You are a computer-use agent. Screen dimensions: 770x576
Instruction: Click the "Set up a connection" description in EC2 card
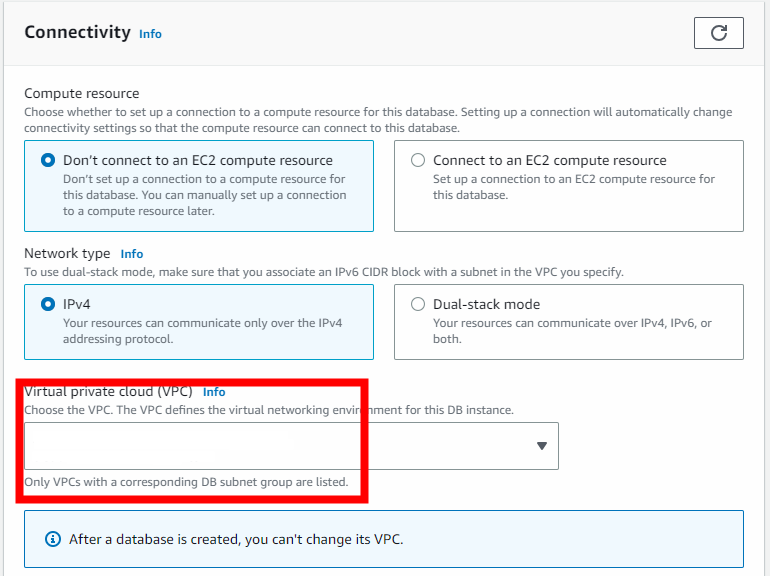pyautogui.click(x=573, y=187)
